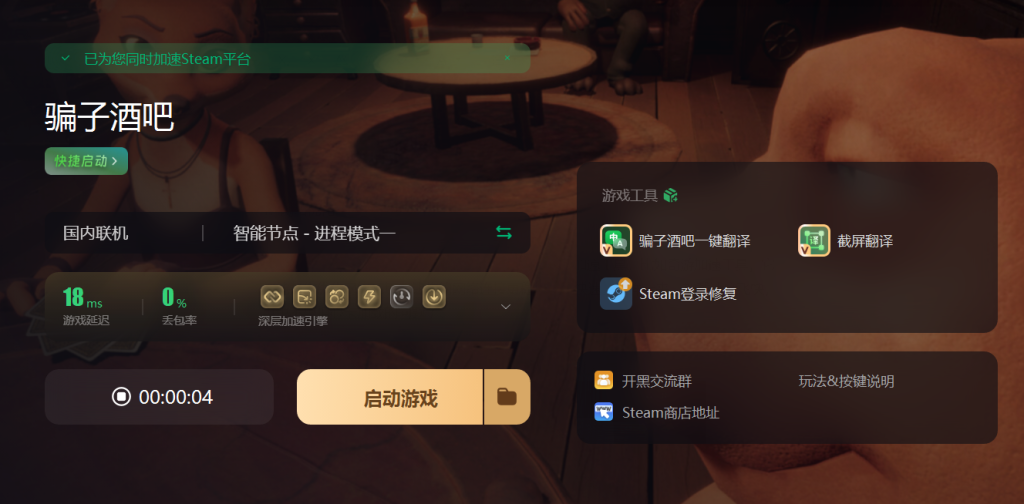Open the 截屏翻译 screenshot translation tool
Screen dimensions: 1024x504
click(x=846, y=241)
